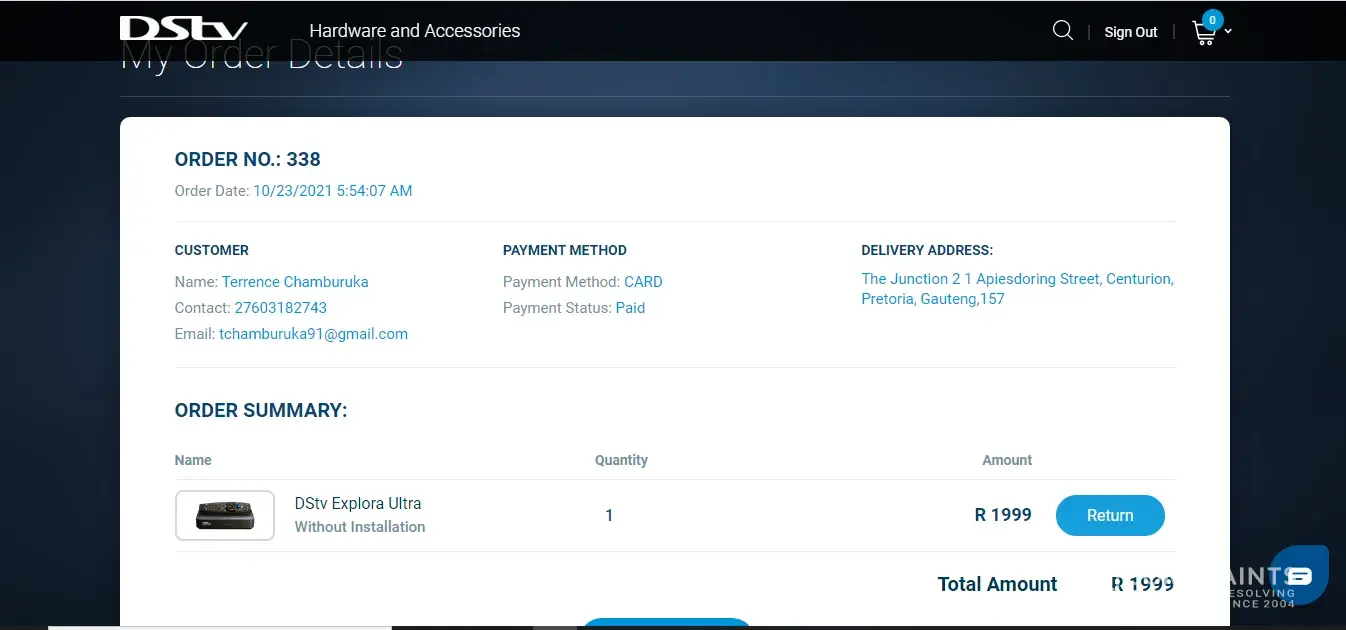This screenshot has width=1346, height=630.
Task: Click customer name Terrence Chamburuka
Action: pyautogui.click(x=295, y=282)
